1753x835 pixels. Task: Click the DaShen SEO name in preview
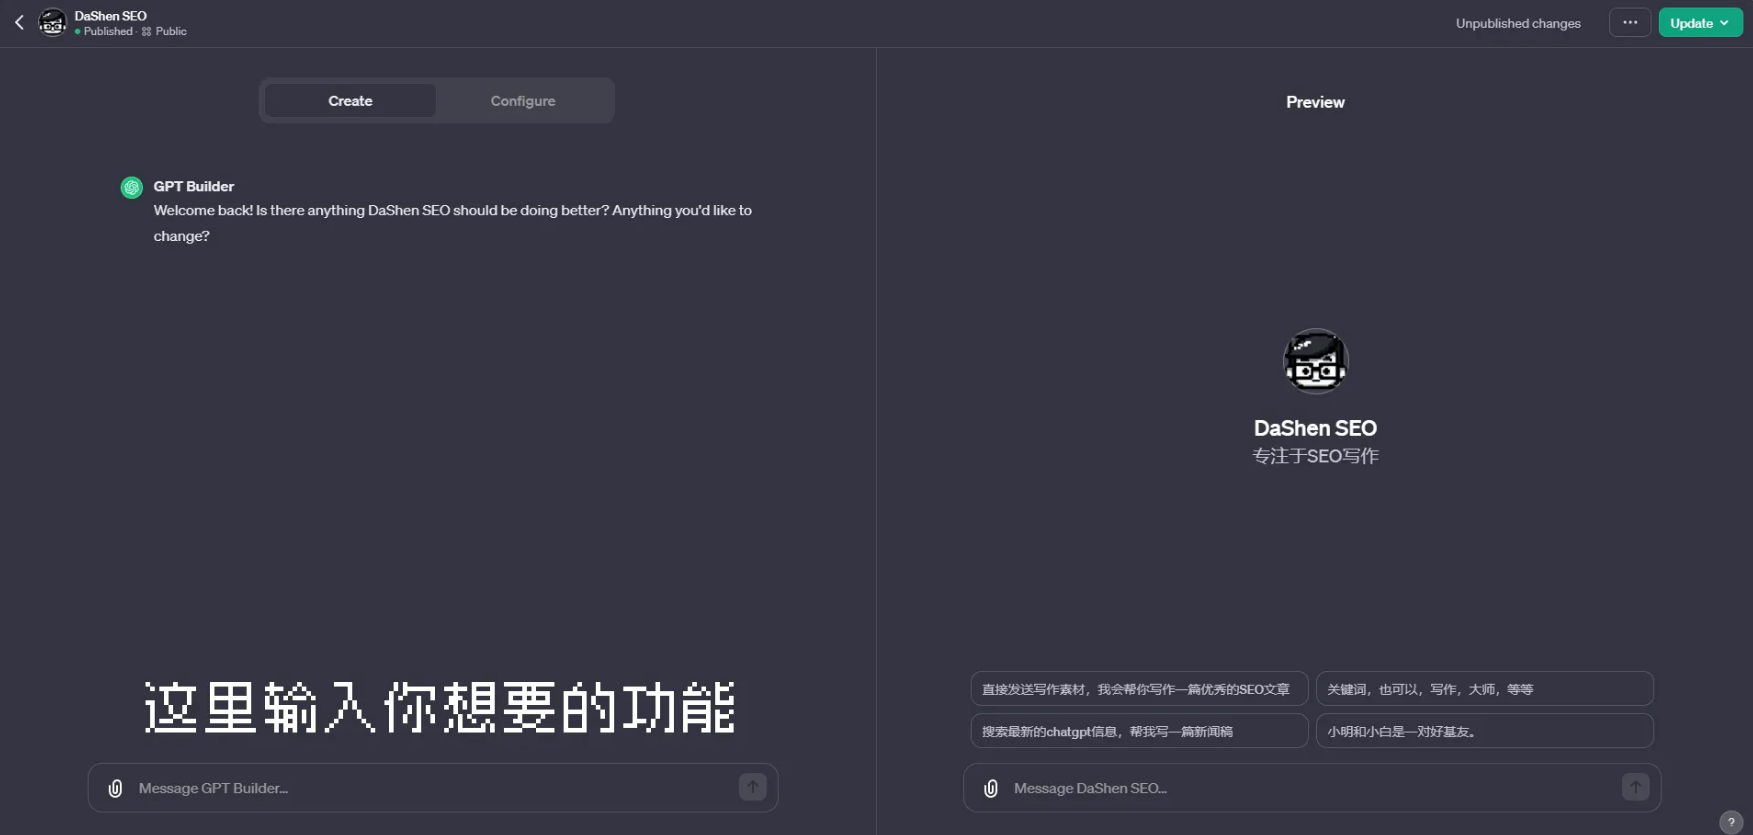pyautogui.click(x=1316, y=428)
